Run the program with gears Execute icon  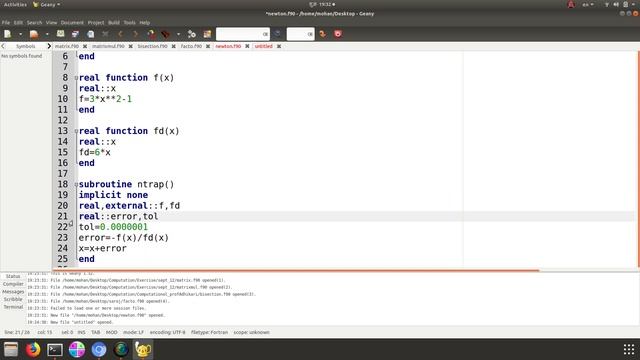click(192, 34)
